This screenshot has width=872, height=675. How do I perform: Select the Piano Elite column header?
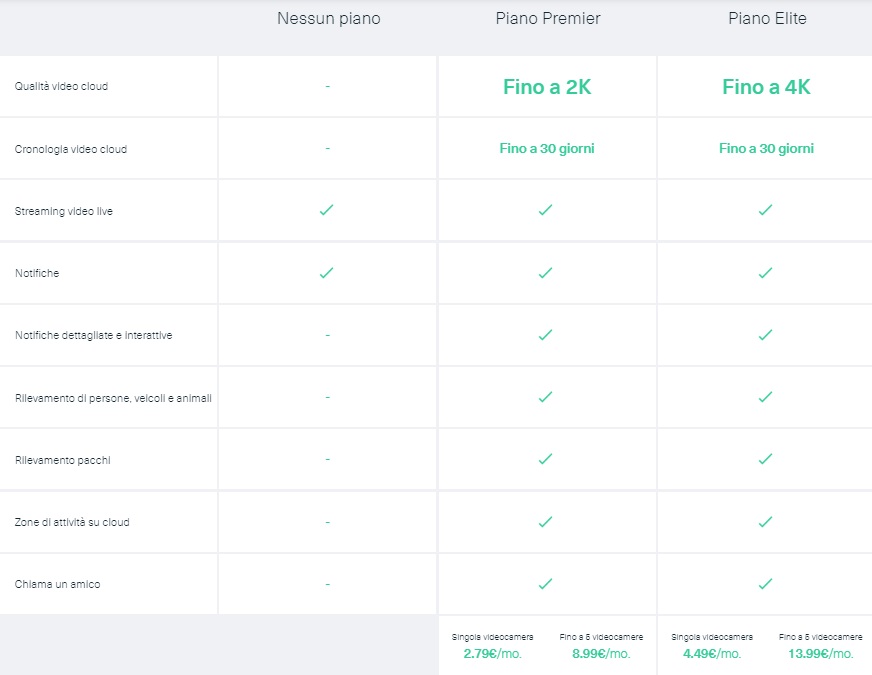click(767, 18)
